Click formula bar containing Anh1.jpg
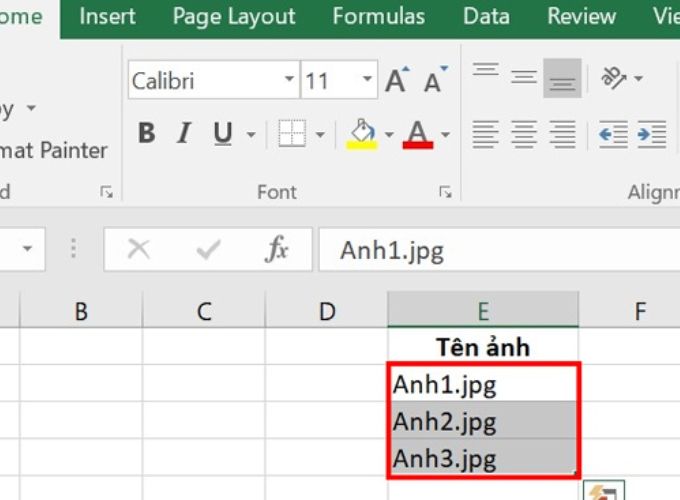Image resolution: width=680 pixels, height=500 pixels. (x=499, y=250)
